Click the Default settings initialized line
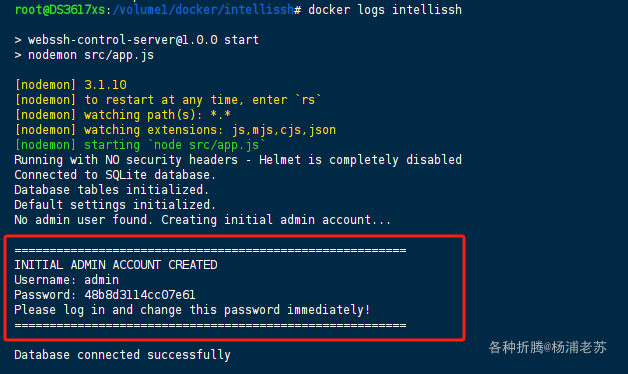This screenshot has width=628, height=374. 115,205
